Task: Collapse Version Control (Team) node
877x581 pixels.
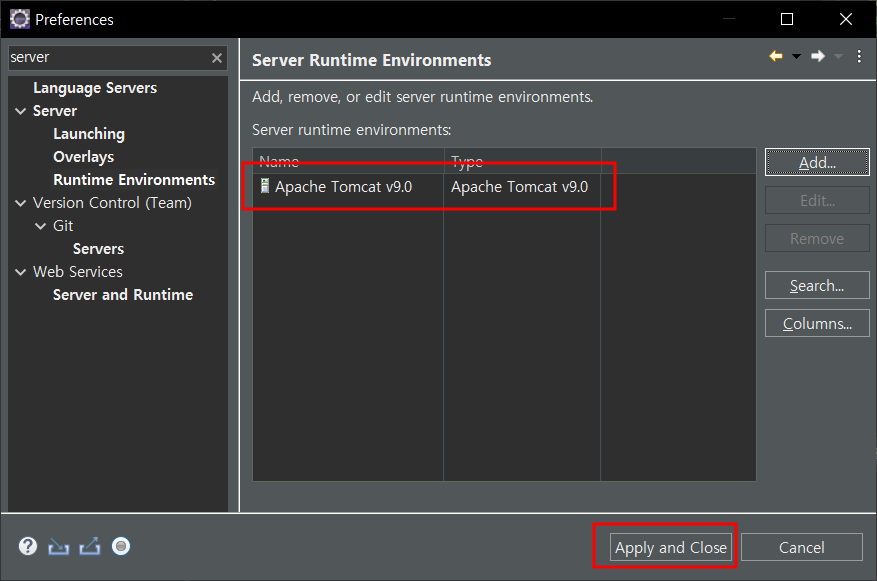Action: click(x=21, y=203)
